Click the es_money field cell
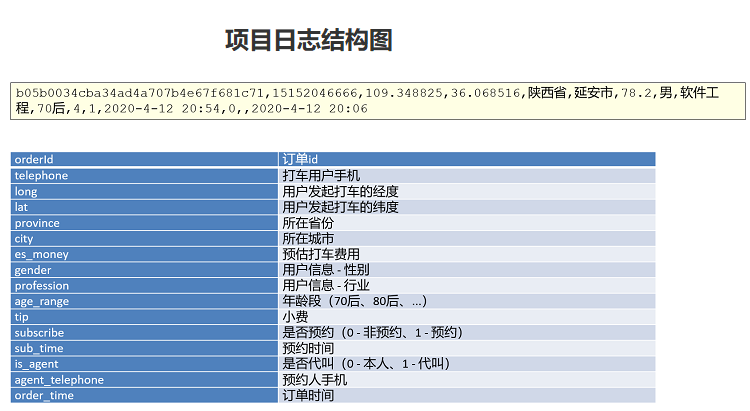The image size is (750, 411). click(144, 254)
